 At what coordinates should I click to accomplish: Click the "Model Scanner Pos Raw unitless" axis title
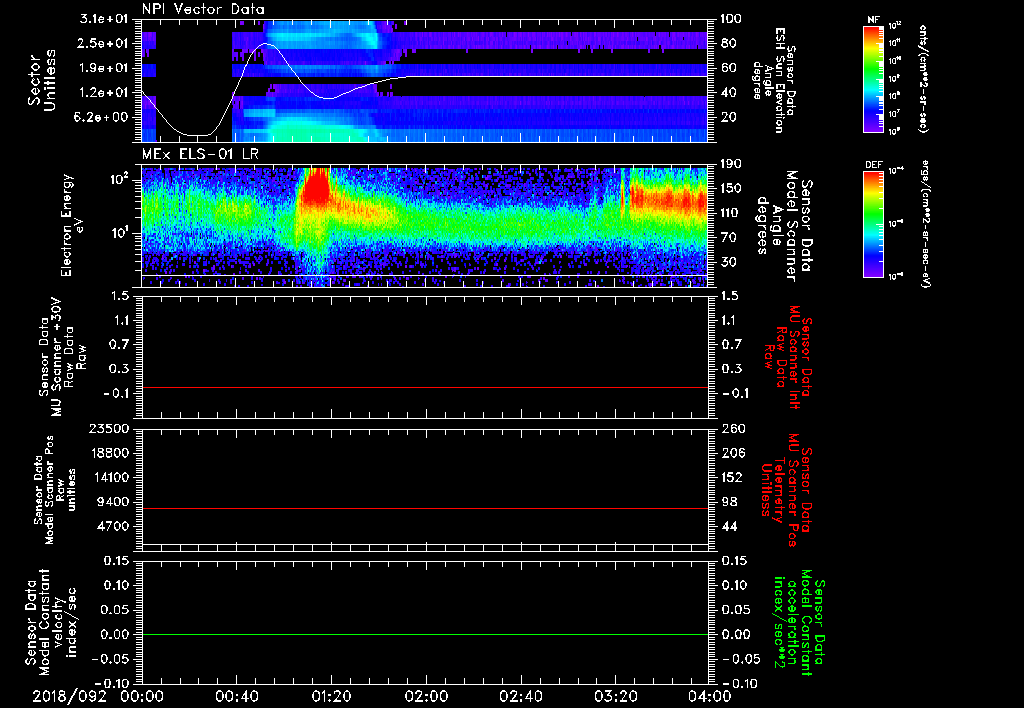(57, 490)
